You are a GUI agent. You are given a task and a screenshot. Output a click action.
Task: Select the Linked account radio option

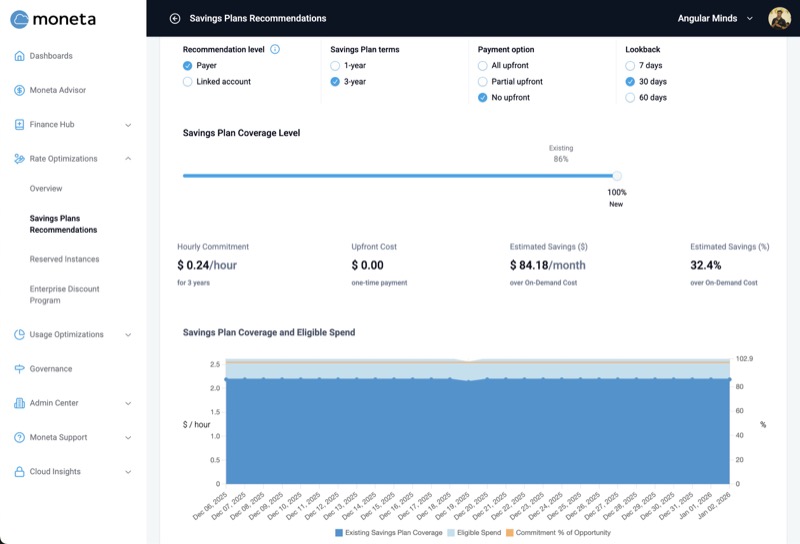click(188, 82)
